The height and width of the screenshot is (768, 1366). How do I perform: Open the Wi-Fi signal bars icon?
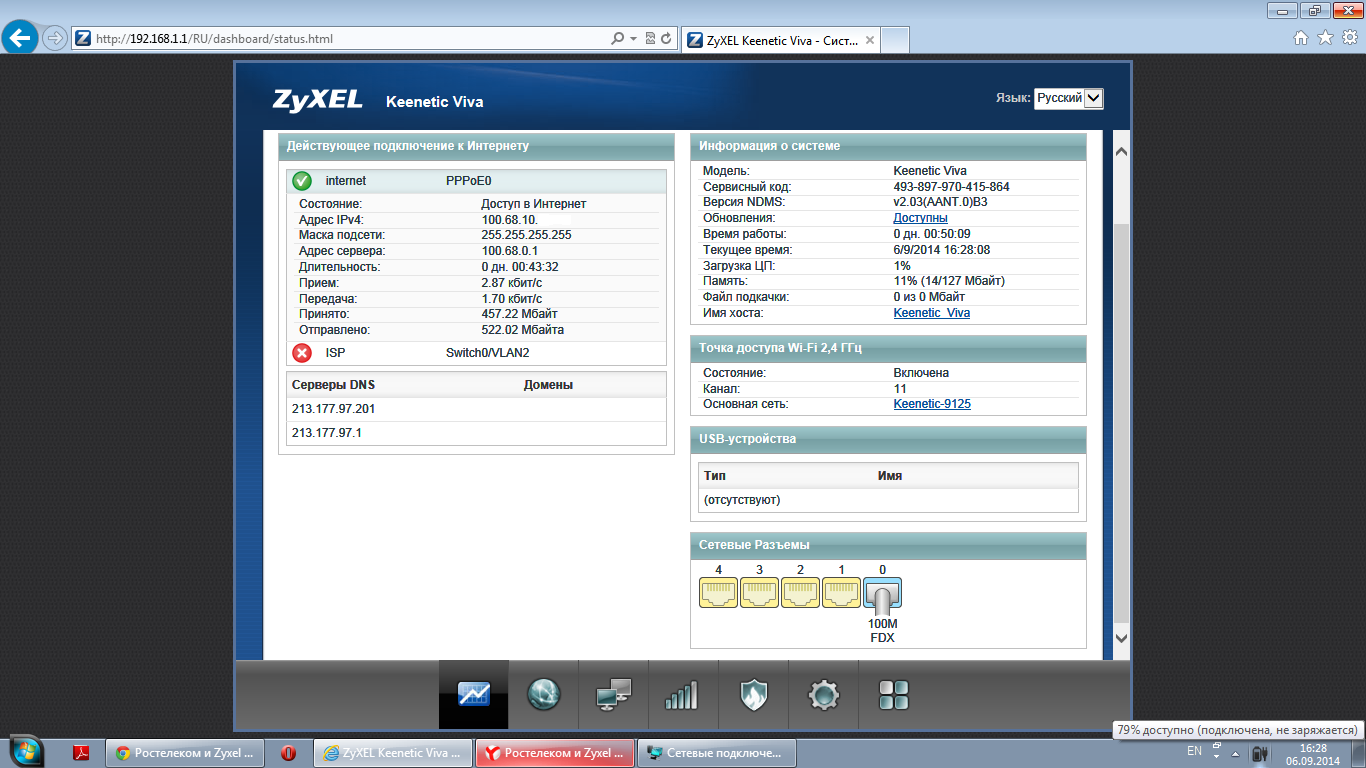682,694
